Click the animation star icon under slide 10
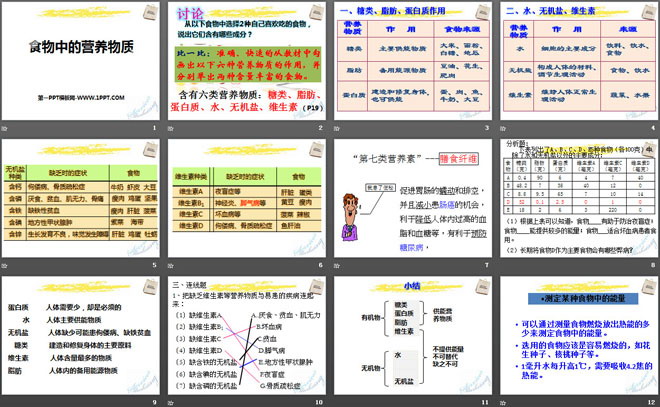Image resolution: width=660 pixels, height=407 pixels. click(173, 401)
